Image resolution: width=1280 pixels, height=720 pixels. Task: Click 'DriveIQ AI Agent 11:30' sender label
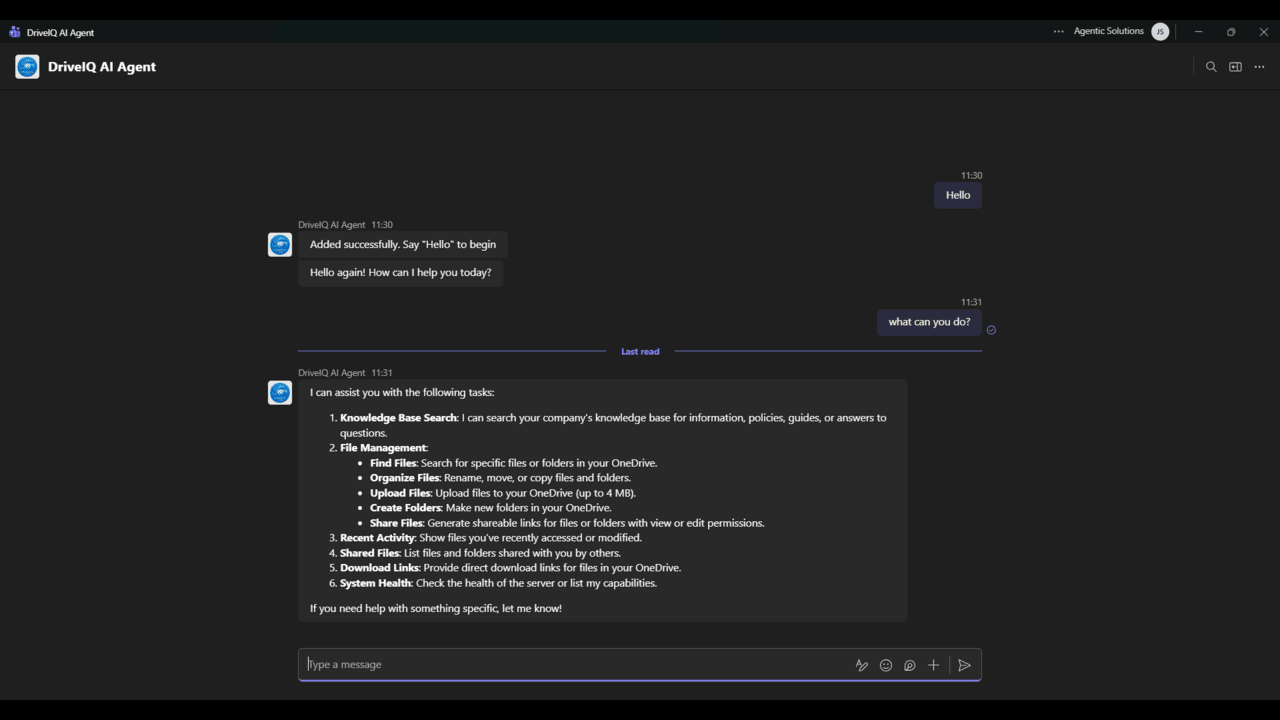click(x=345, y=225)
